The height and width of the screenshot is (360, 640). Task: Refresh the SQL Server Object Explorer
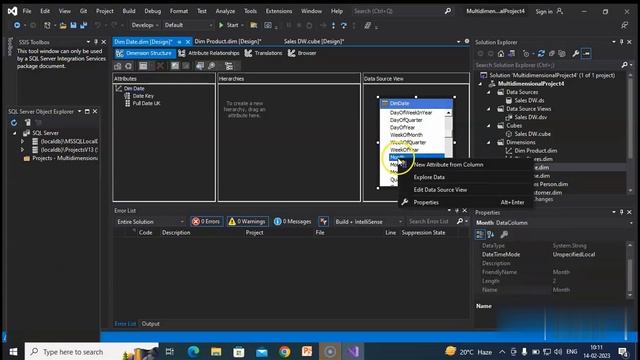point(14,122)
